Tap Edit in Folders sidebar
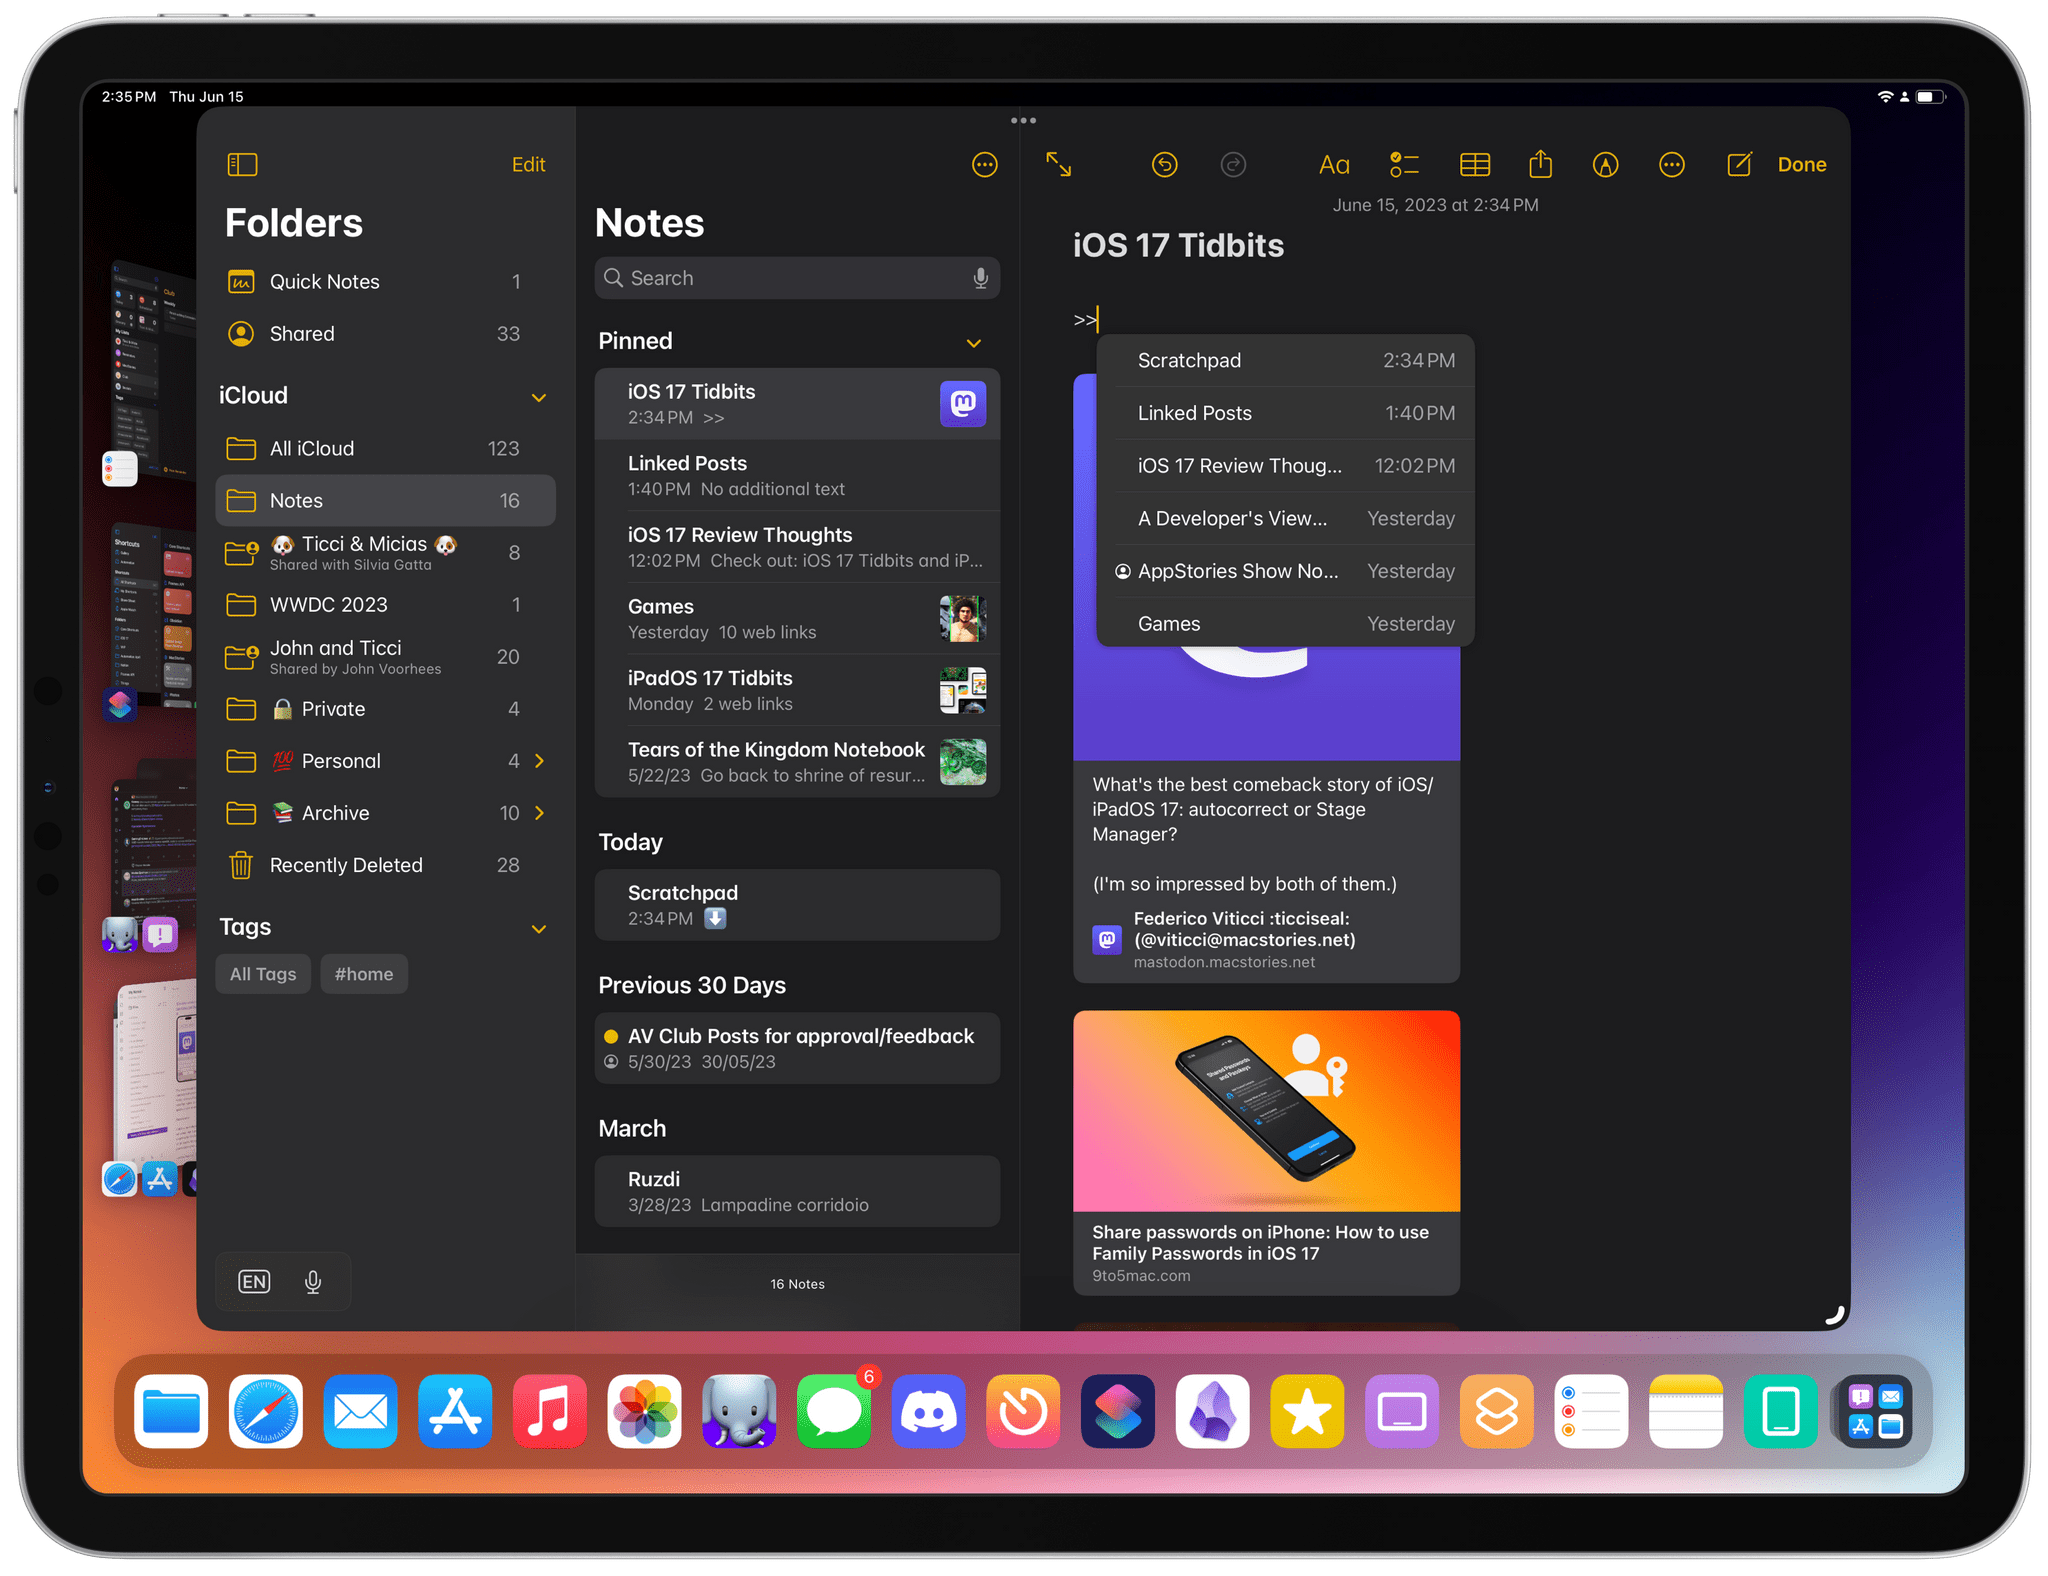Image resolution: width=2048 pixels, height=1576 pixels. pos(528,164)
